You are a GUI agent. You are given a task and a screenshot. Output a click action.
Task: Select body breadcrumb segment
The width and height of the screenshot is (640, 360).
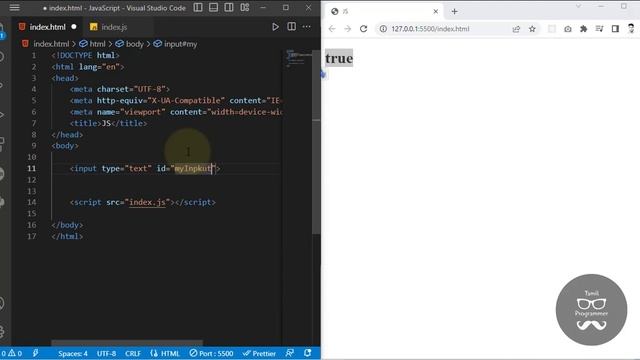(135, 44)
